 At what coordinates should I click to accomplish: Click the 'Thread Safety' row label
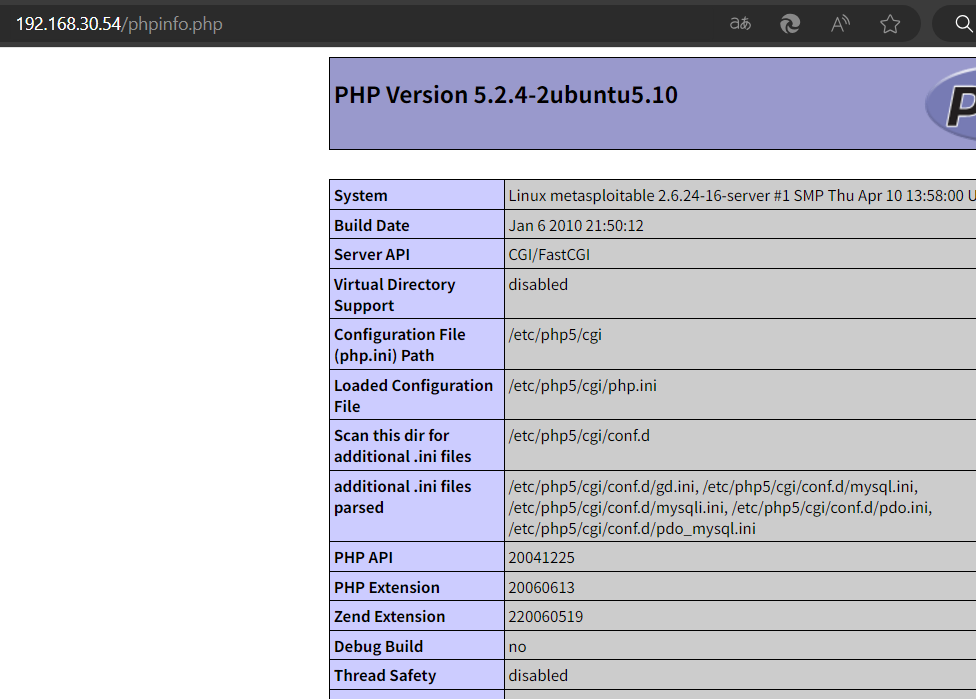[385, 675]
